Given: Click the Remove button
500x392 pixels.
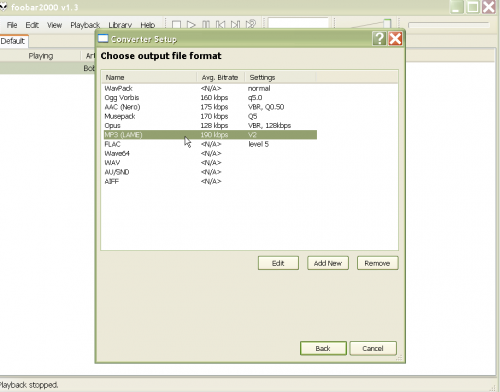Looking at the screenshot, I should coord(377,263).
